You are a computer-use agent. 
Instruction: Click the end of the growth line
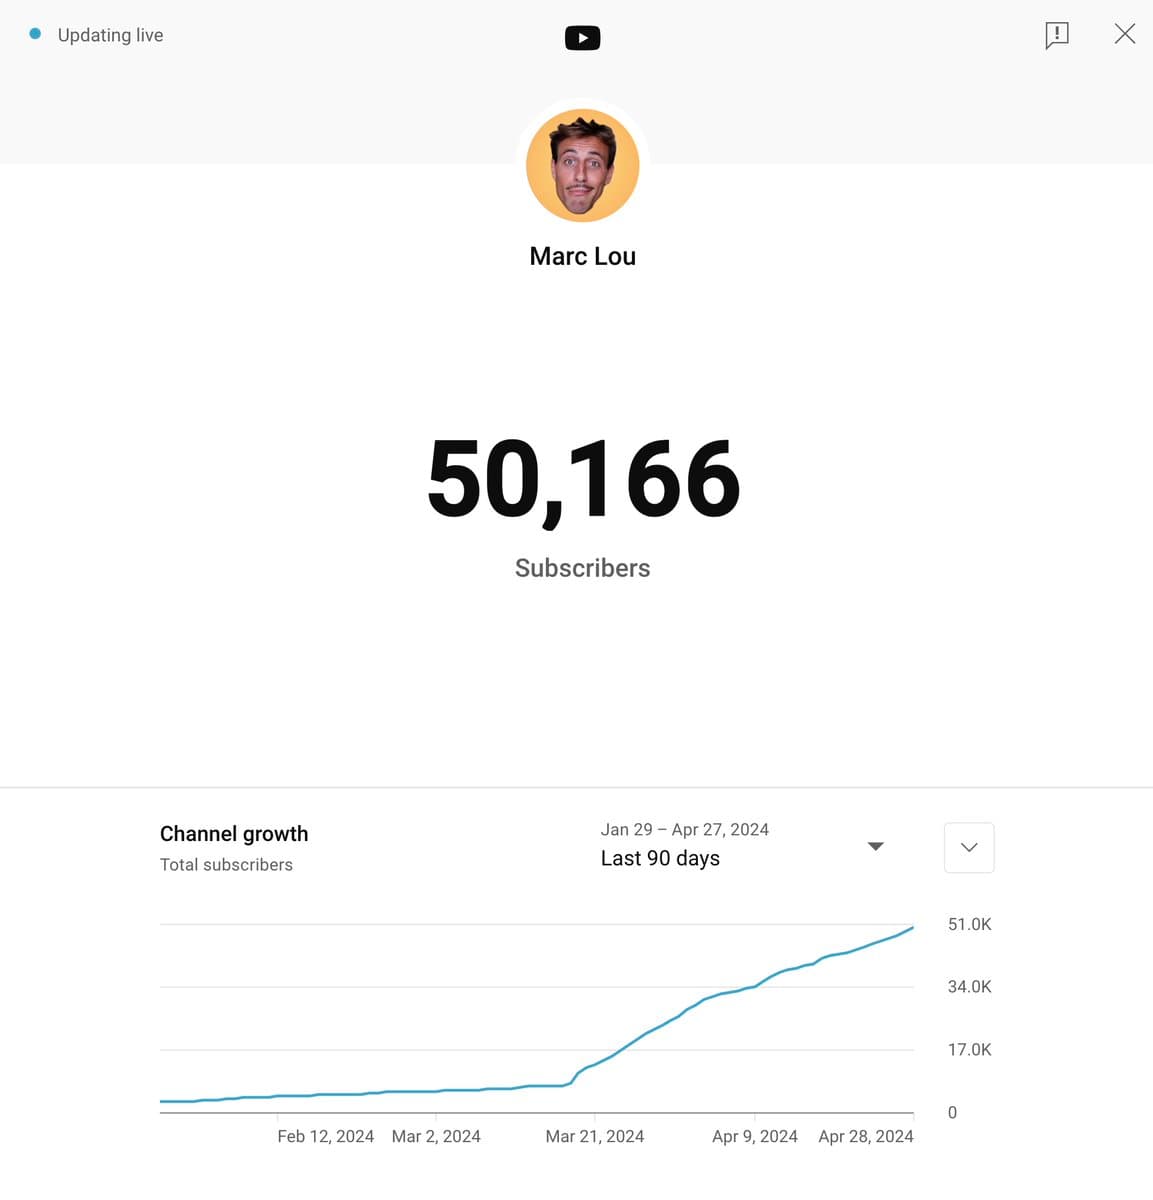click(x=912, y=928)
